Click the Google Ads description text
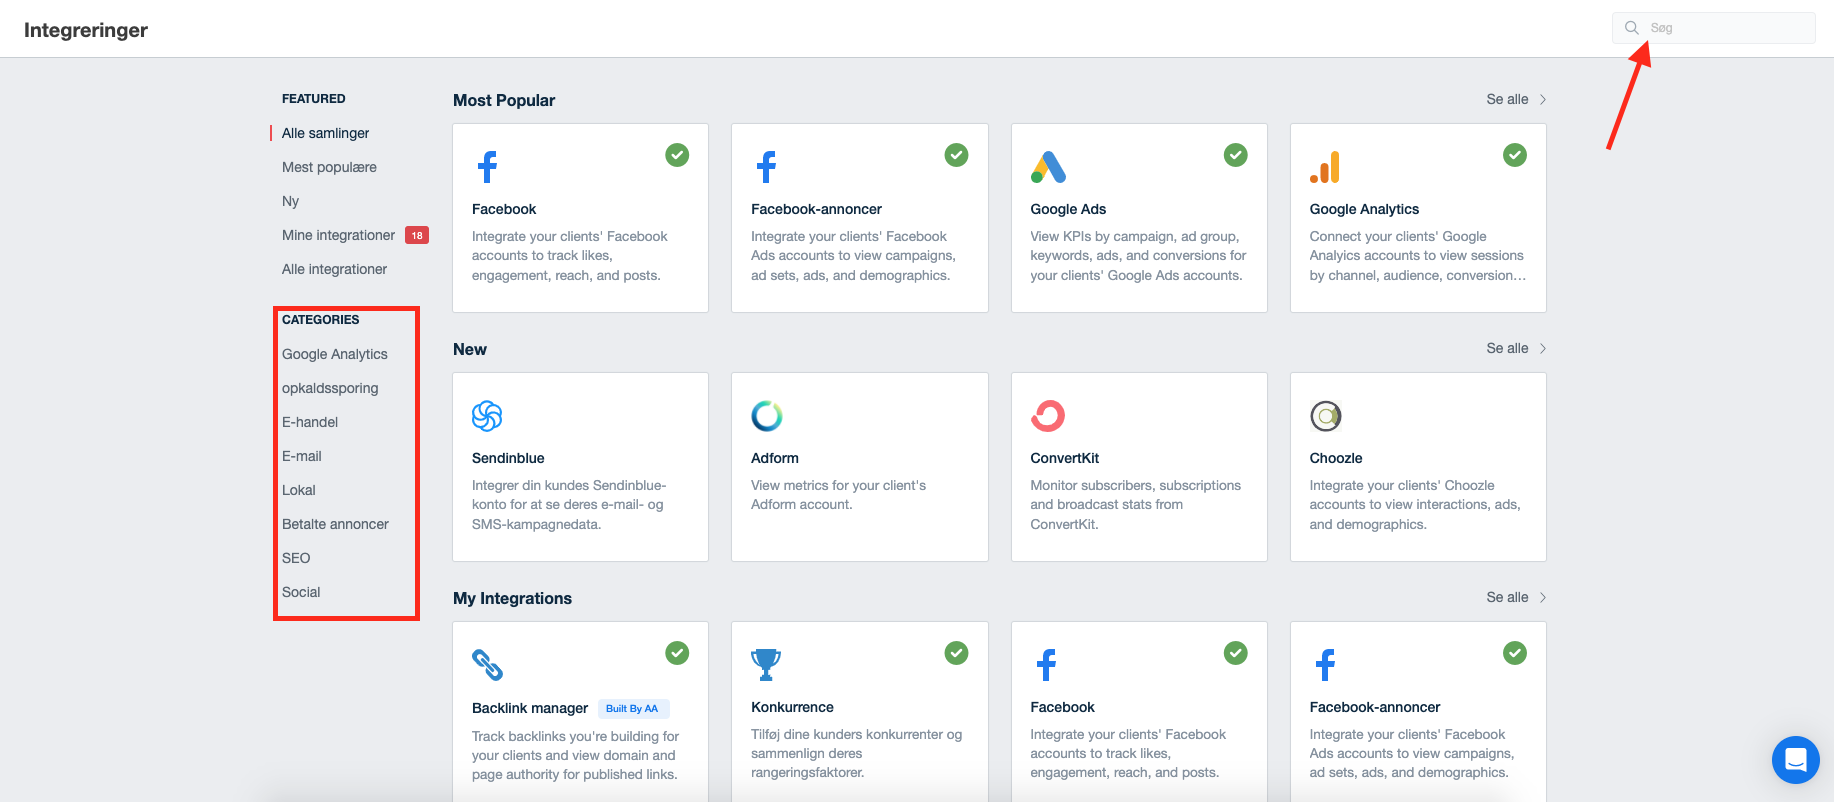The width and height of the screenshot is (1834, 802). [1138, 256]
